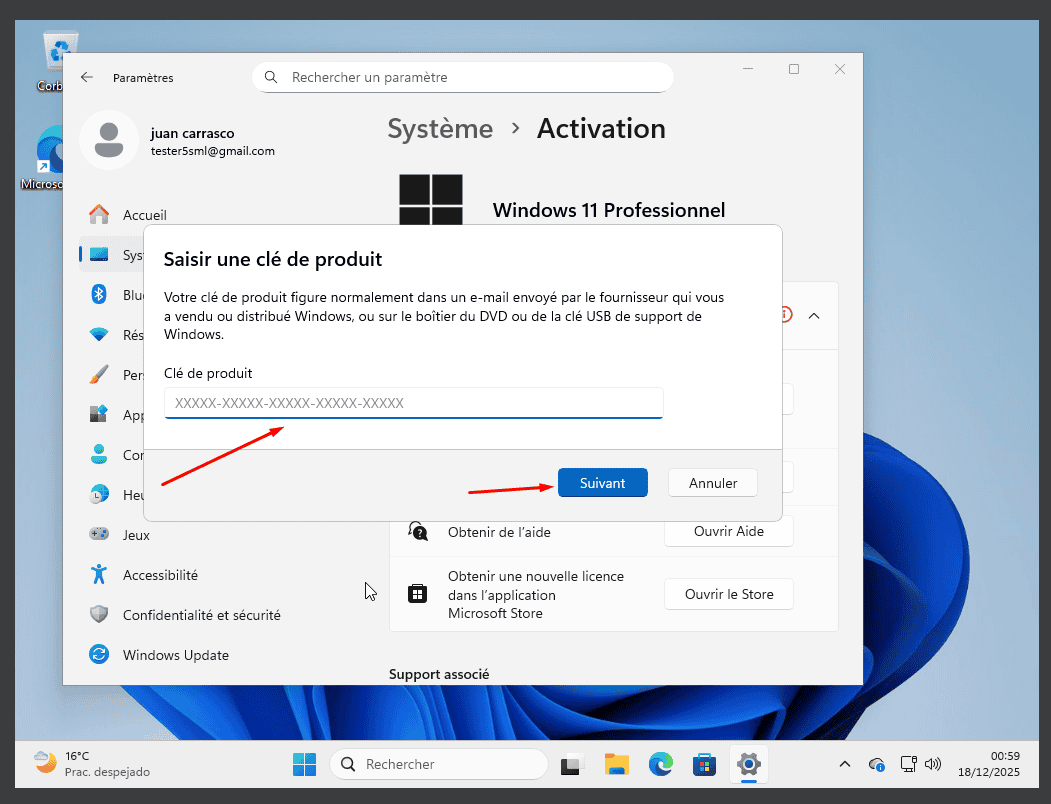Launch Microsoft Edge from the taskbar
The width and height of the screenshot is (1051, 804).
pos(660,765)
